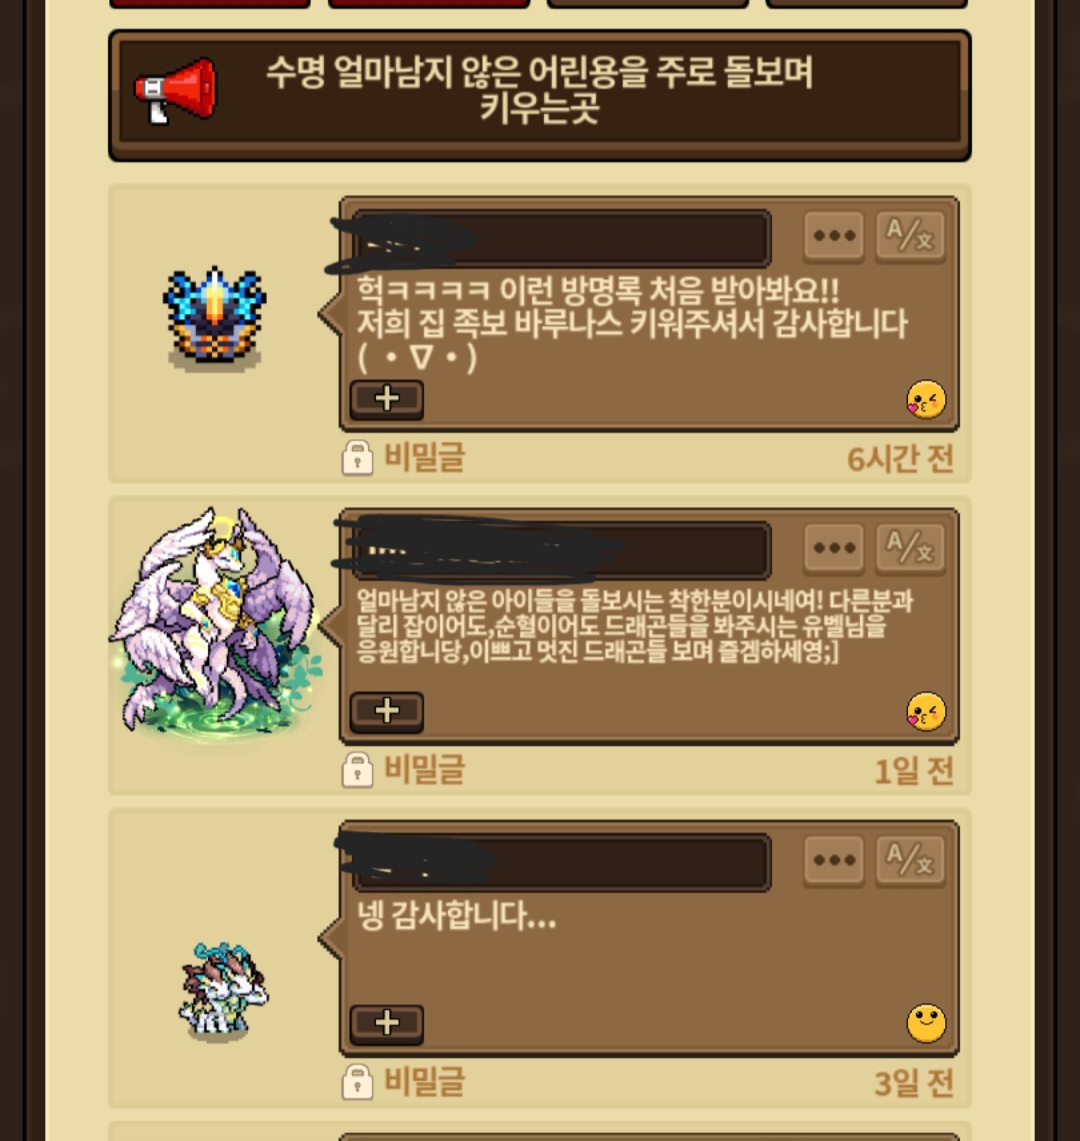The width and height of the screenshot is (1080, 1141).
Task: Click the kissing emoji on the 6시간 전 message
Action: pos(926,399)
